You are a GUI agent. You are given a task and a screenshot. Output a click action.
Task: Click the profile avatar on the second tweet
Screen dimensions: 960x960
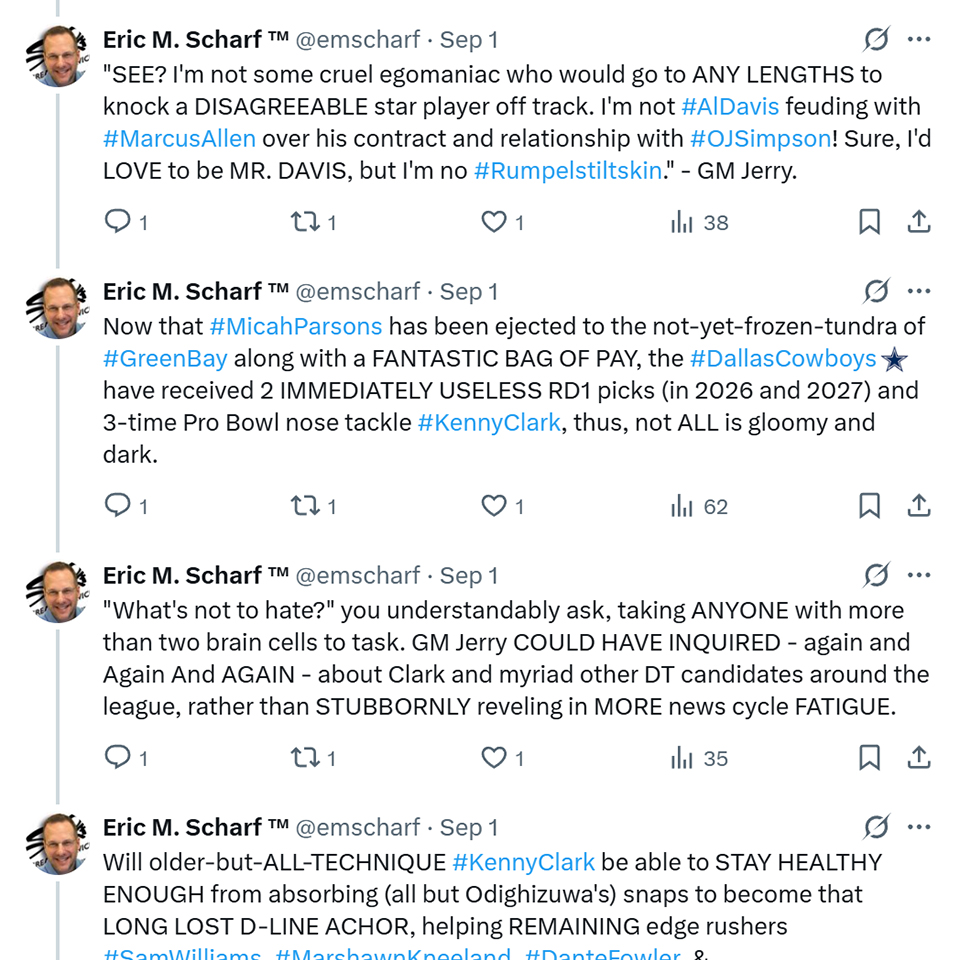pos(58,308)
